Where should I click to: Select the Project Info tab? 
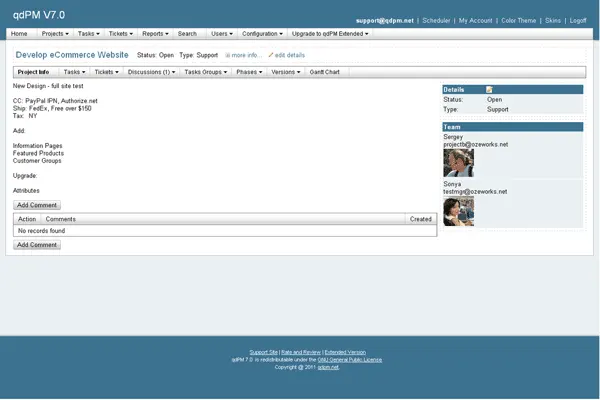[33, 72]
